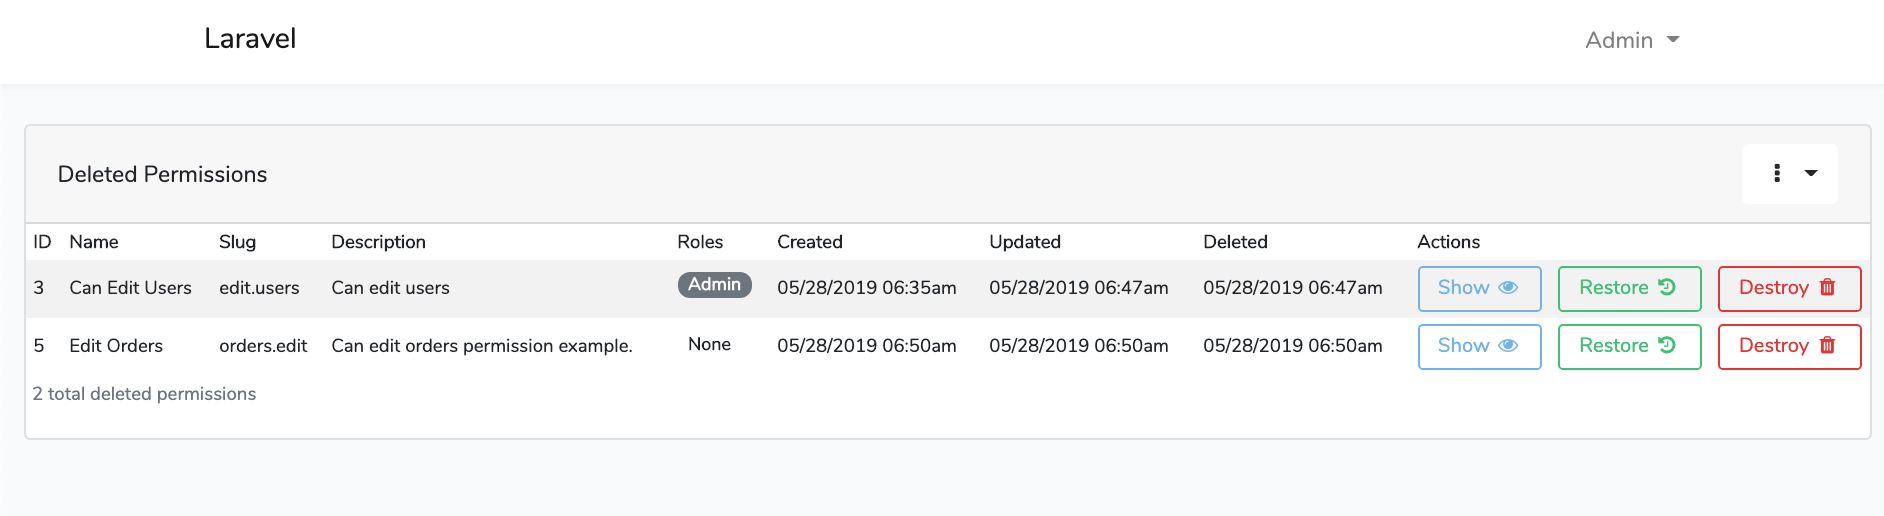
Task: Show the Can Edit Users permission
Action: pyautogui.click(x=1478, y=288)
